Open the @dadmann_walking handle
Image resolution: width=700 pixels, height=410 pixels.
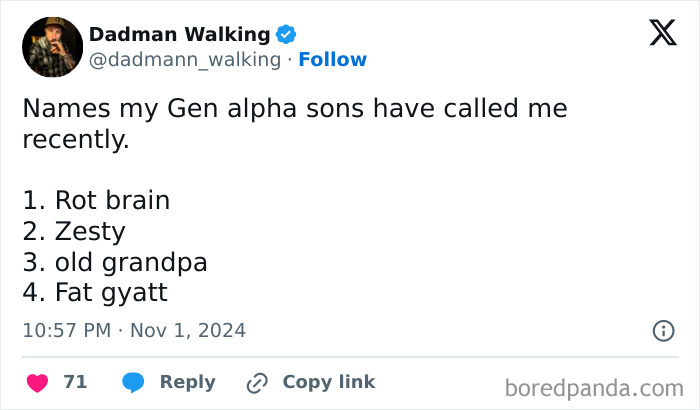pyautogui.click(x=185, y=60)
